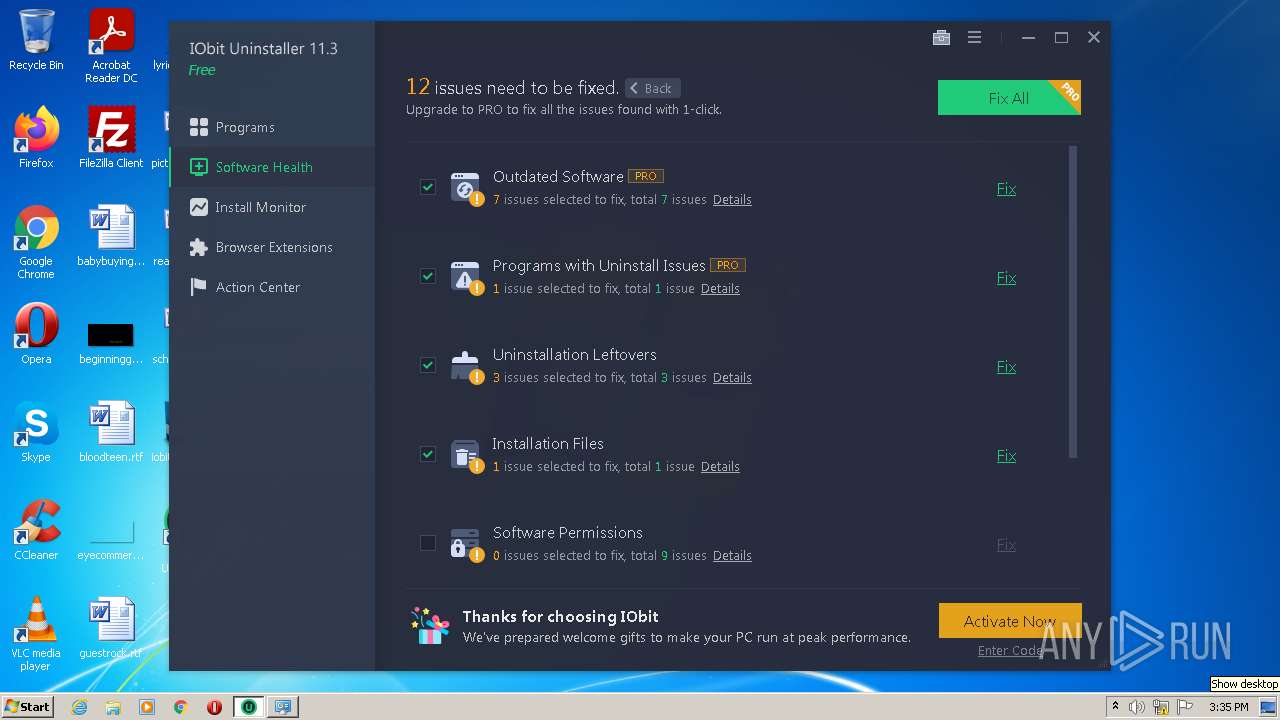Screen dimensions: 1280x720
Task: Select the guestrock.rtf file icon
Action: (111, 627)
